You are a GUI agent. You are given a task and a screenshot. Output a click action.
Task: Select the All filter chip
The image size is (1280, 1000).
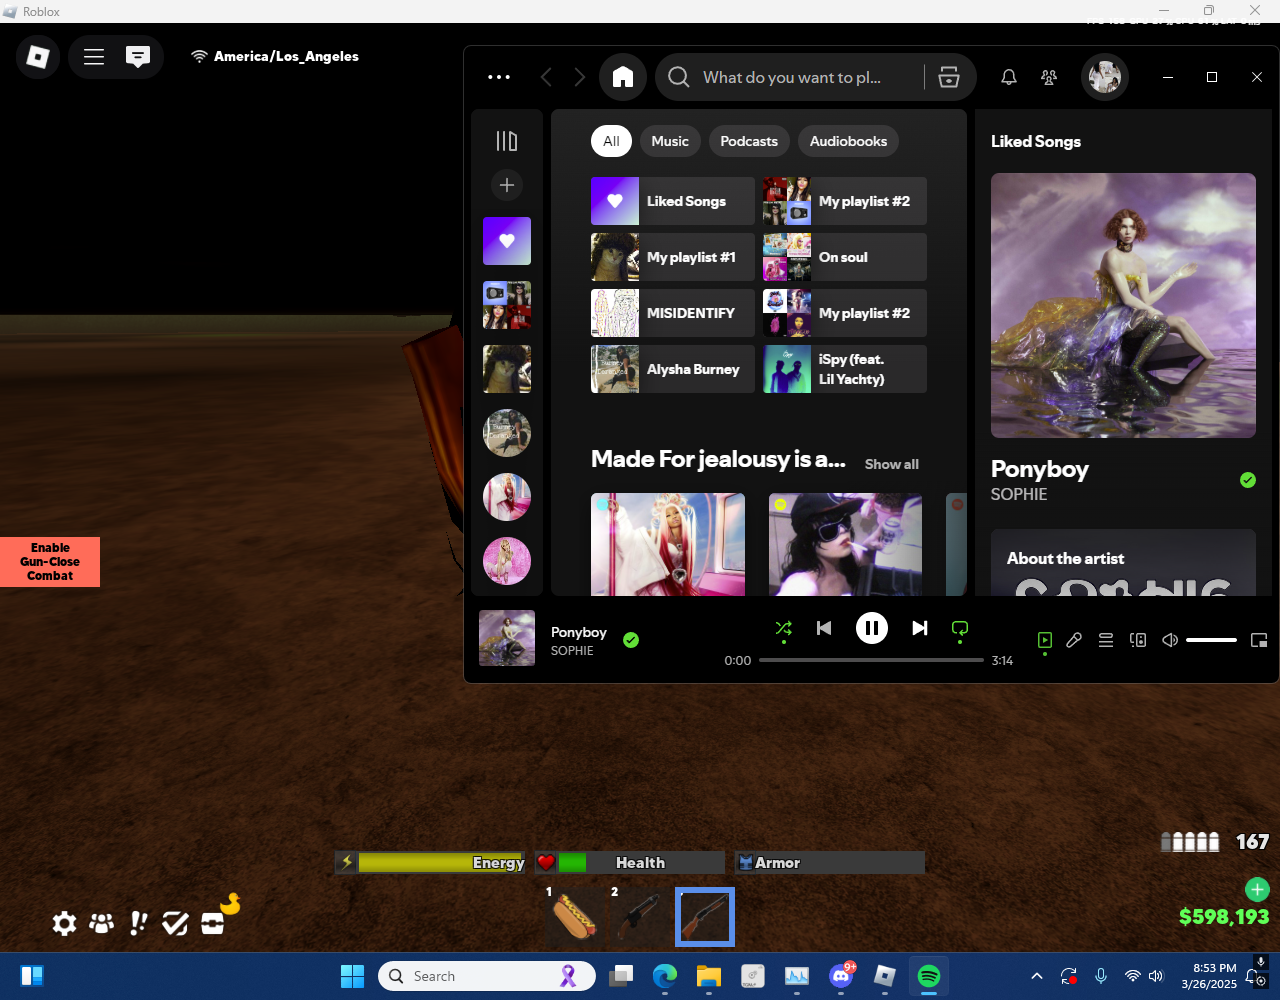(611, 141)
